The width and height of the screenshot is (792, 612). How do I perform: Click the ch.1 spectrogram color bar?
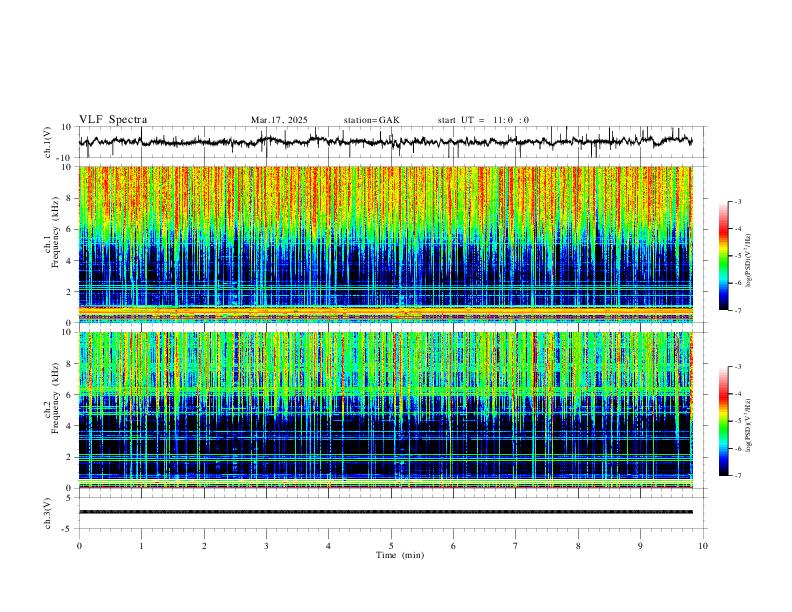coord(723,256)
